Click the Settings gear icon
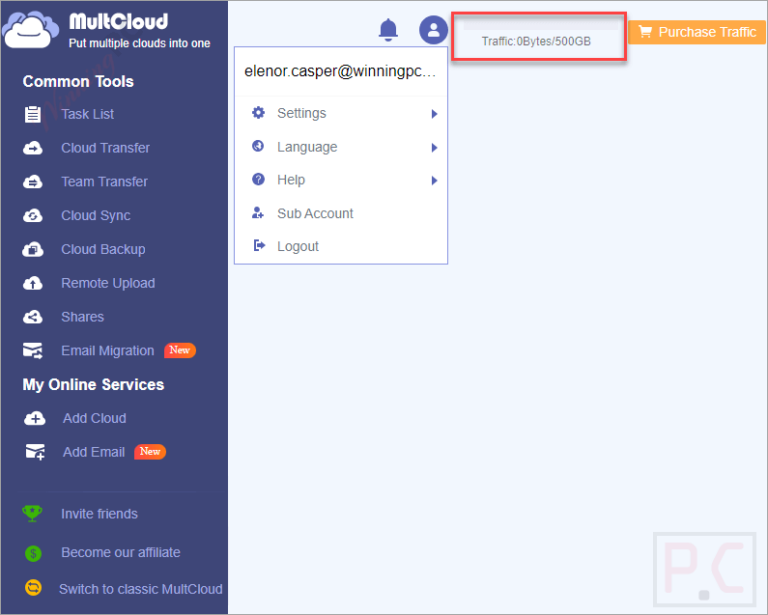 coord(258,113)
